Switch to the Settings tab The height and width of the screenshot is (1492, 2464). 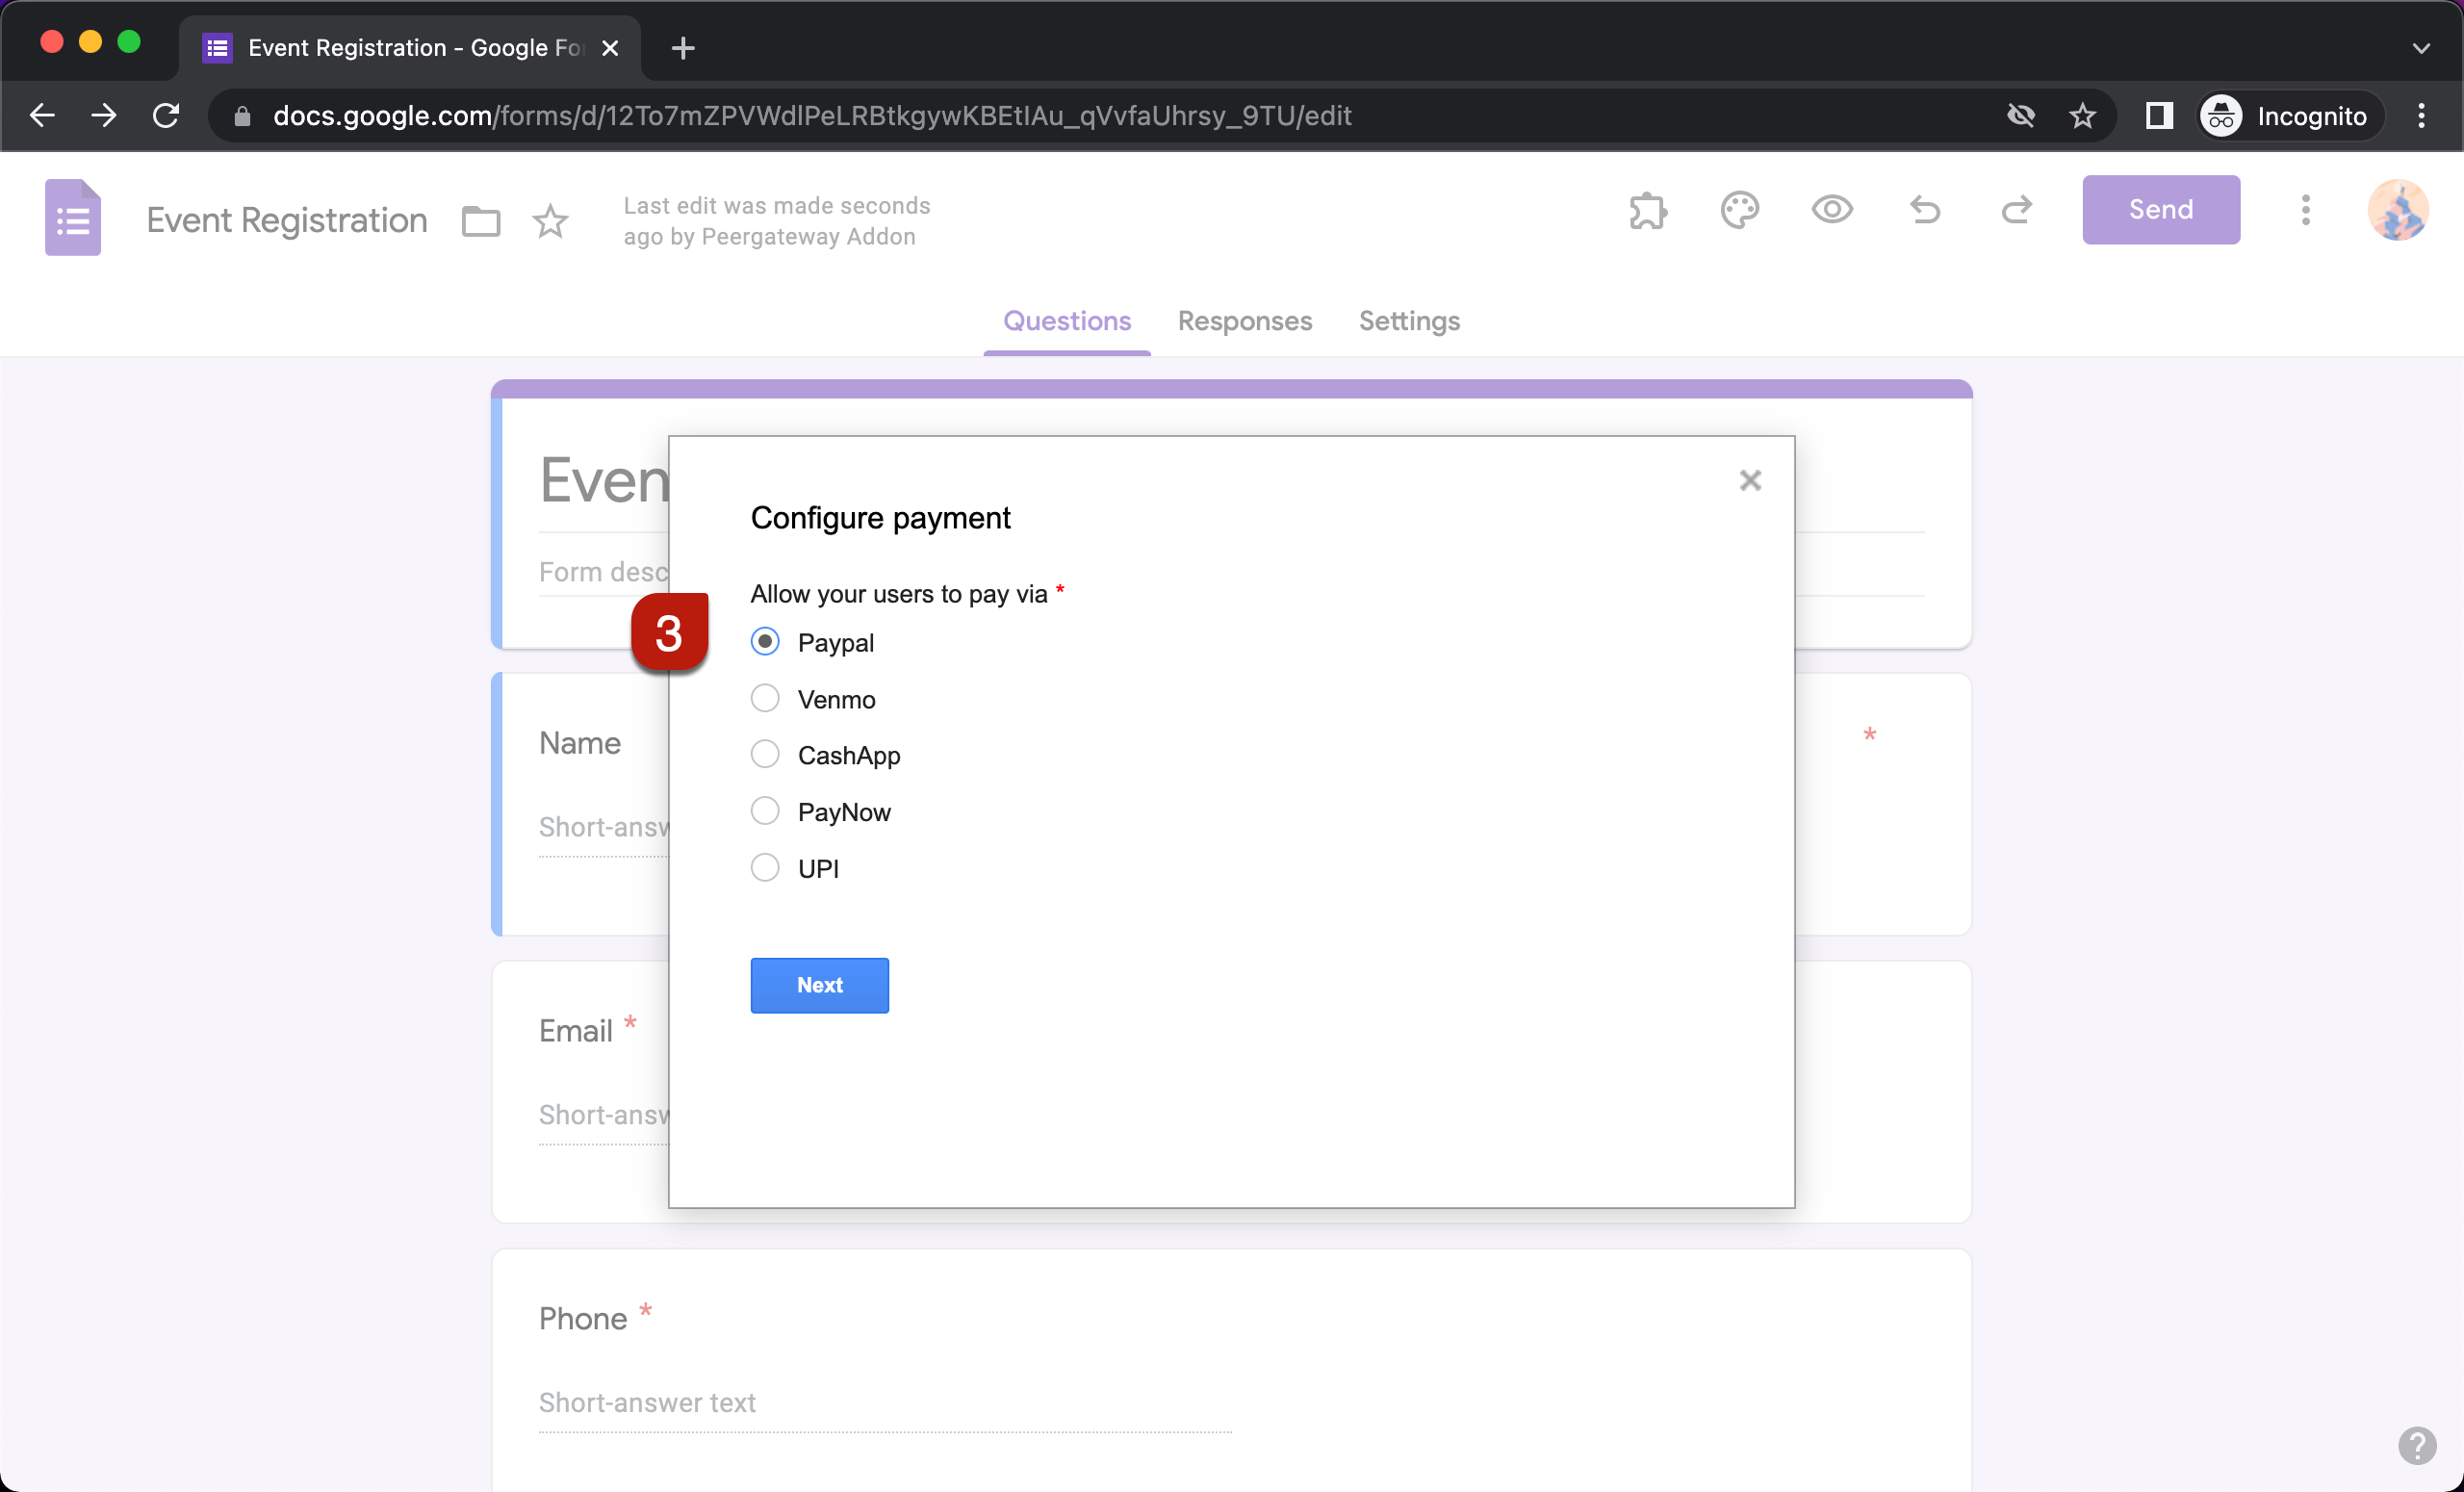[1408, 321]
